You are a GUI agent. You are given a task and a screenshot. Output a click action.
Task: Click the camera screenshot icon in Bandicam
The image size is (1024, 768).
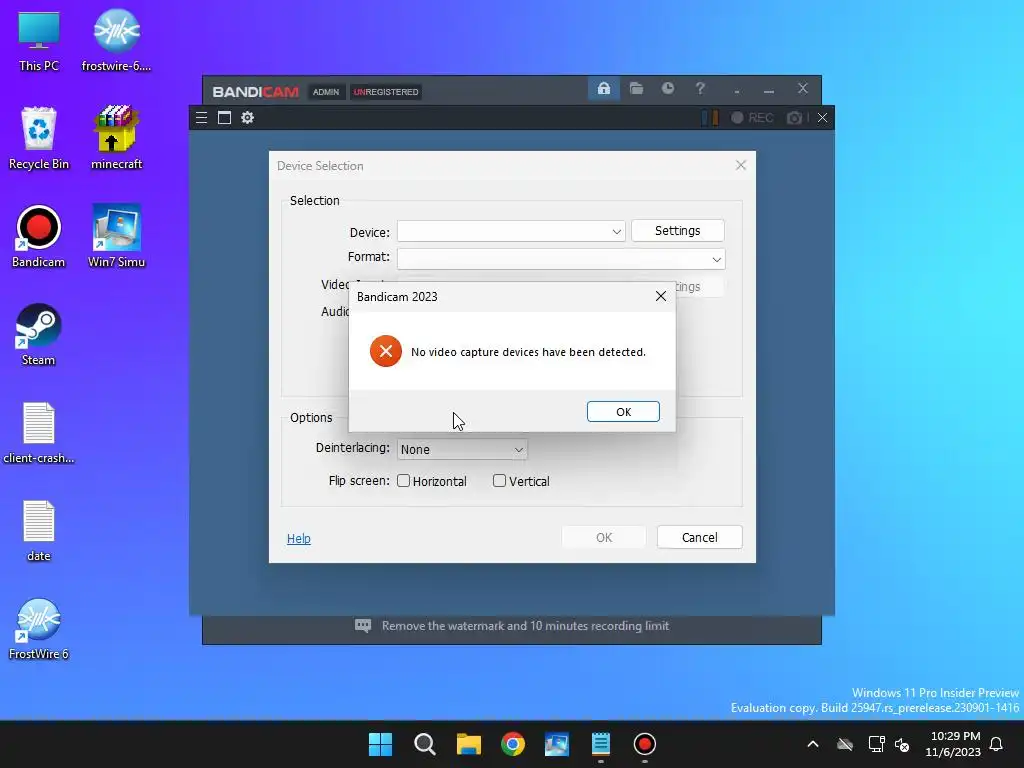tap(794, 118)
